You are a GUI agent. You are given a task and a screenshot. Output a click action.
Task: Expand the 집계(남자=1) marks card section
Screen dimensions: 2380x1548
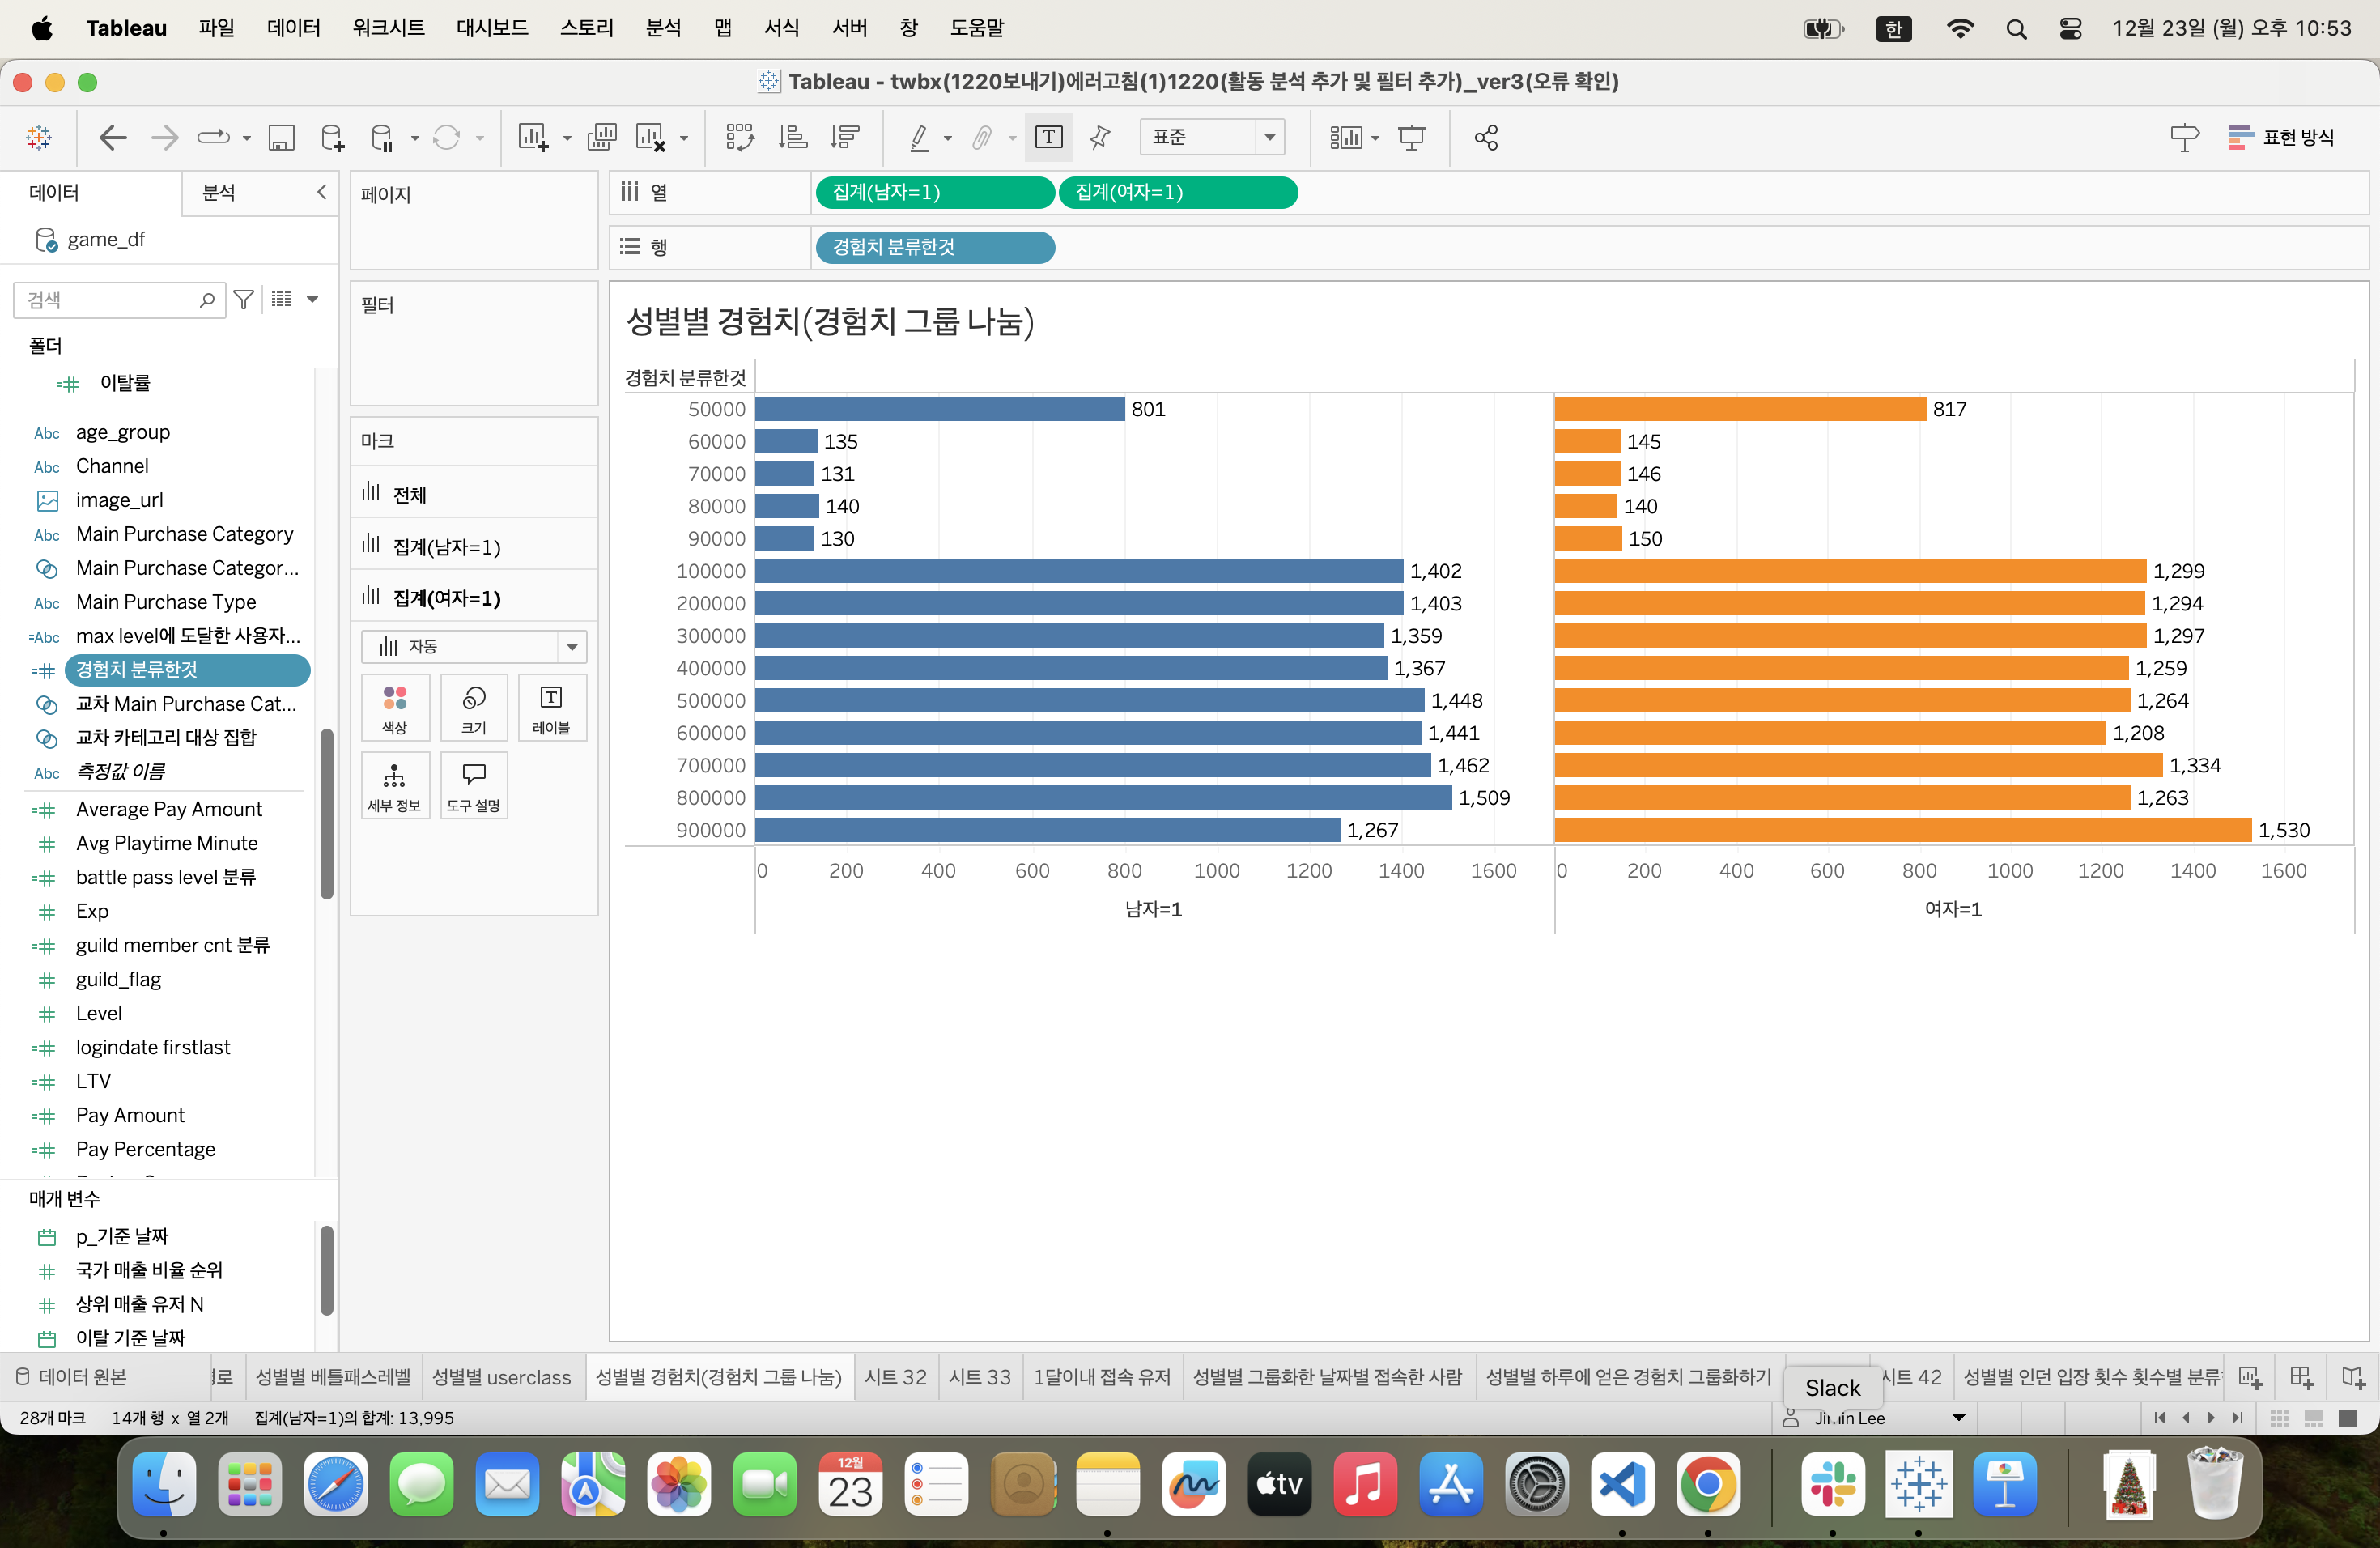[474, 546]
